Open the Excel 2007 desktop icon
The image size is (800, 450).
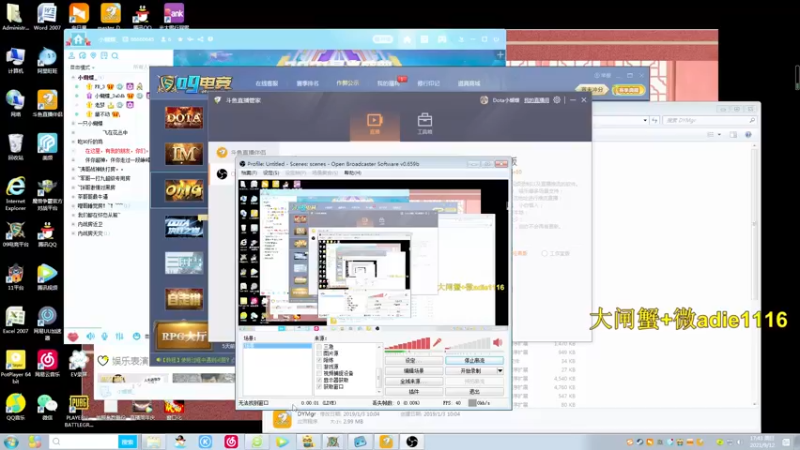coord(15,320)
